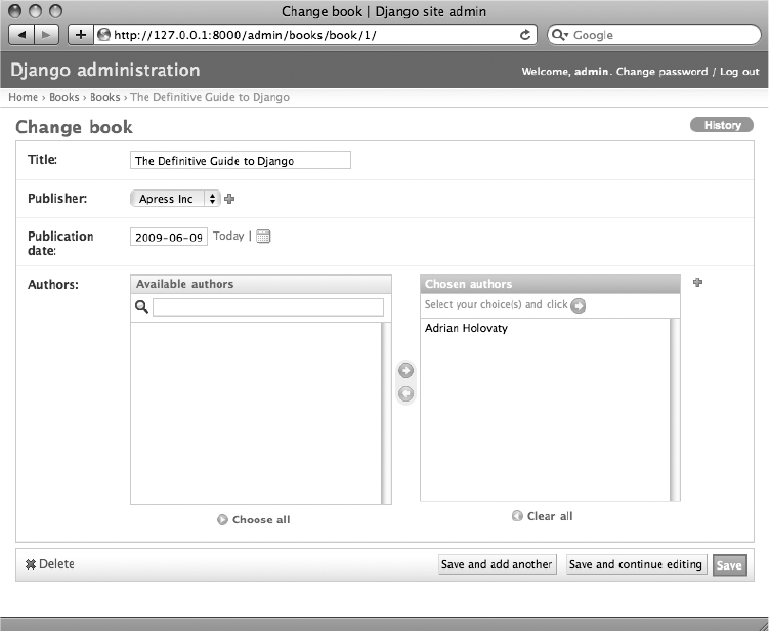Open the History page for this book

(x=722, y=125)
